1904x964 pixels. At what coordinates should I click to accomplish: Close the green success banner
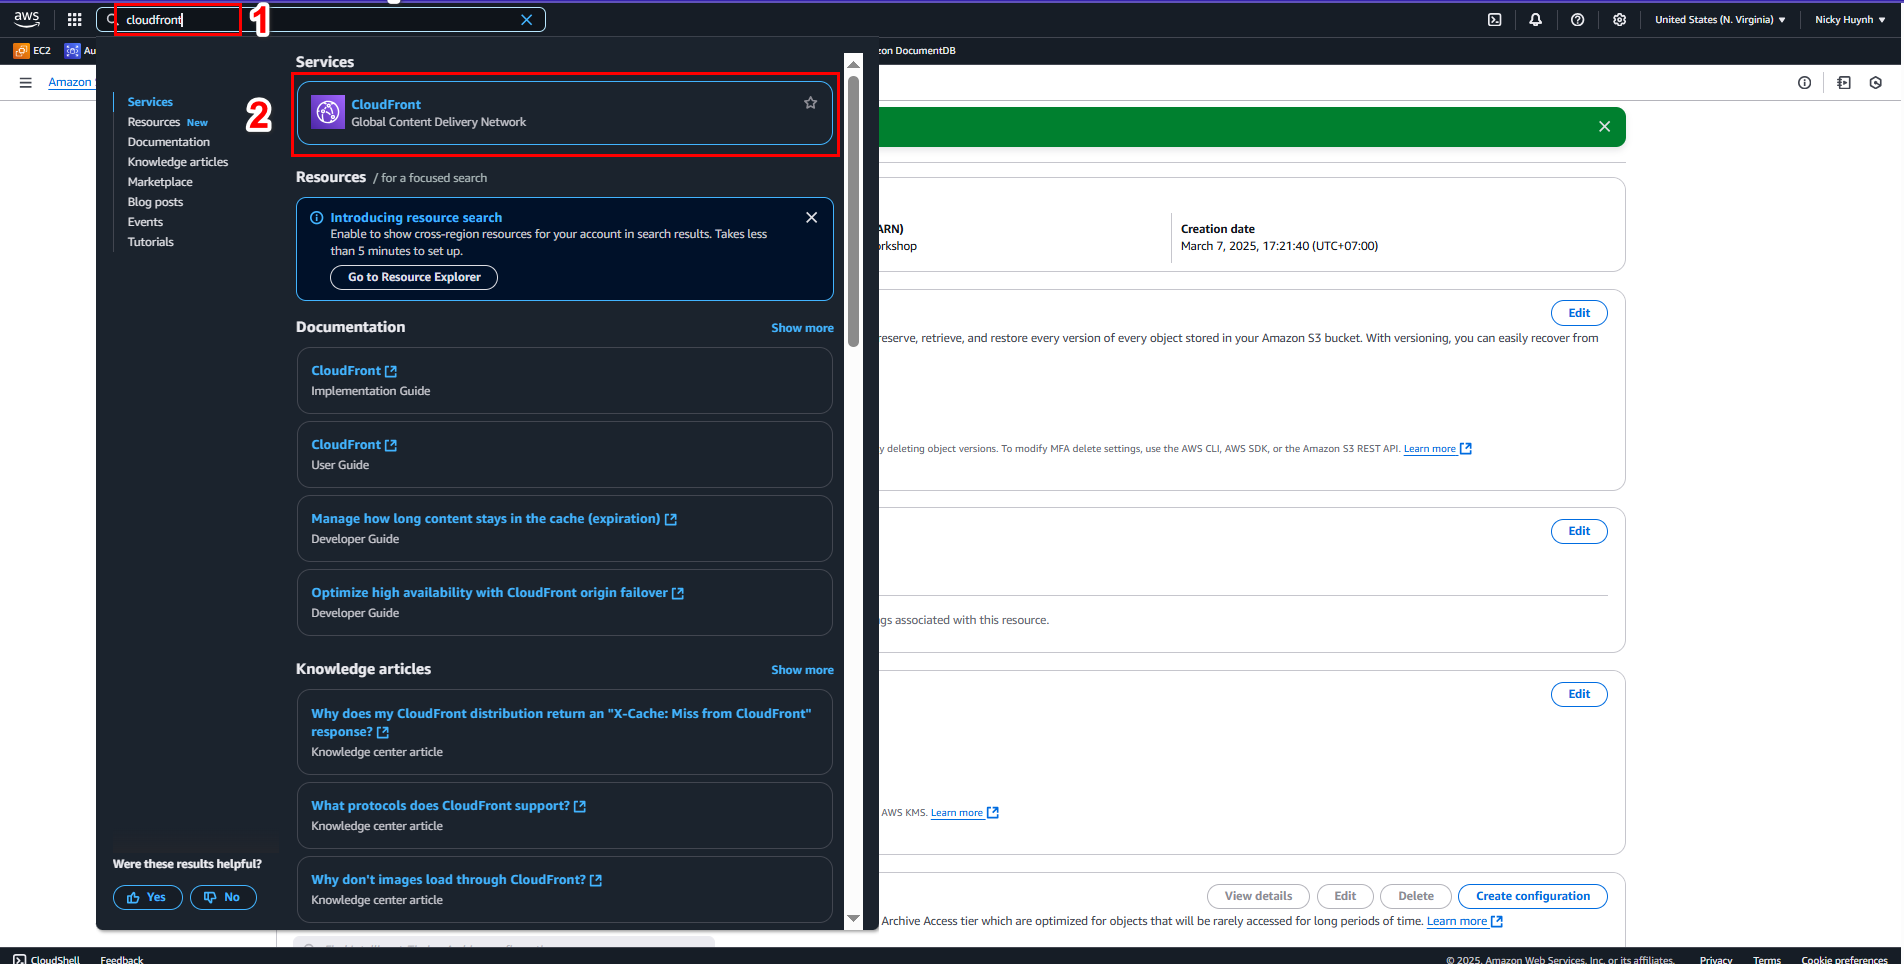click(1604, 127)
